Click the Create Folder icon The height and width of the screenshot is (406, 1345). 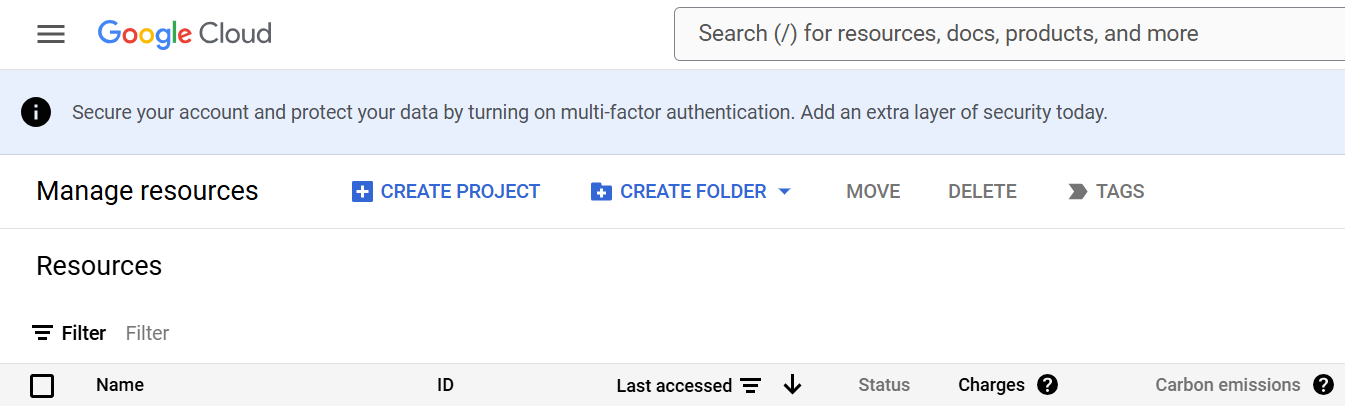click(x=601, y=192)
